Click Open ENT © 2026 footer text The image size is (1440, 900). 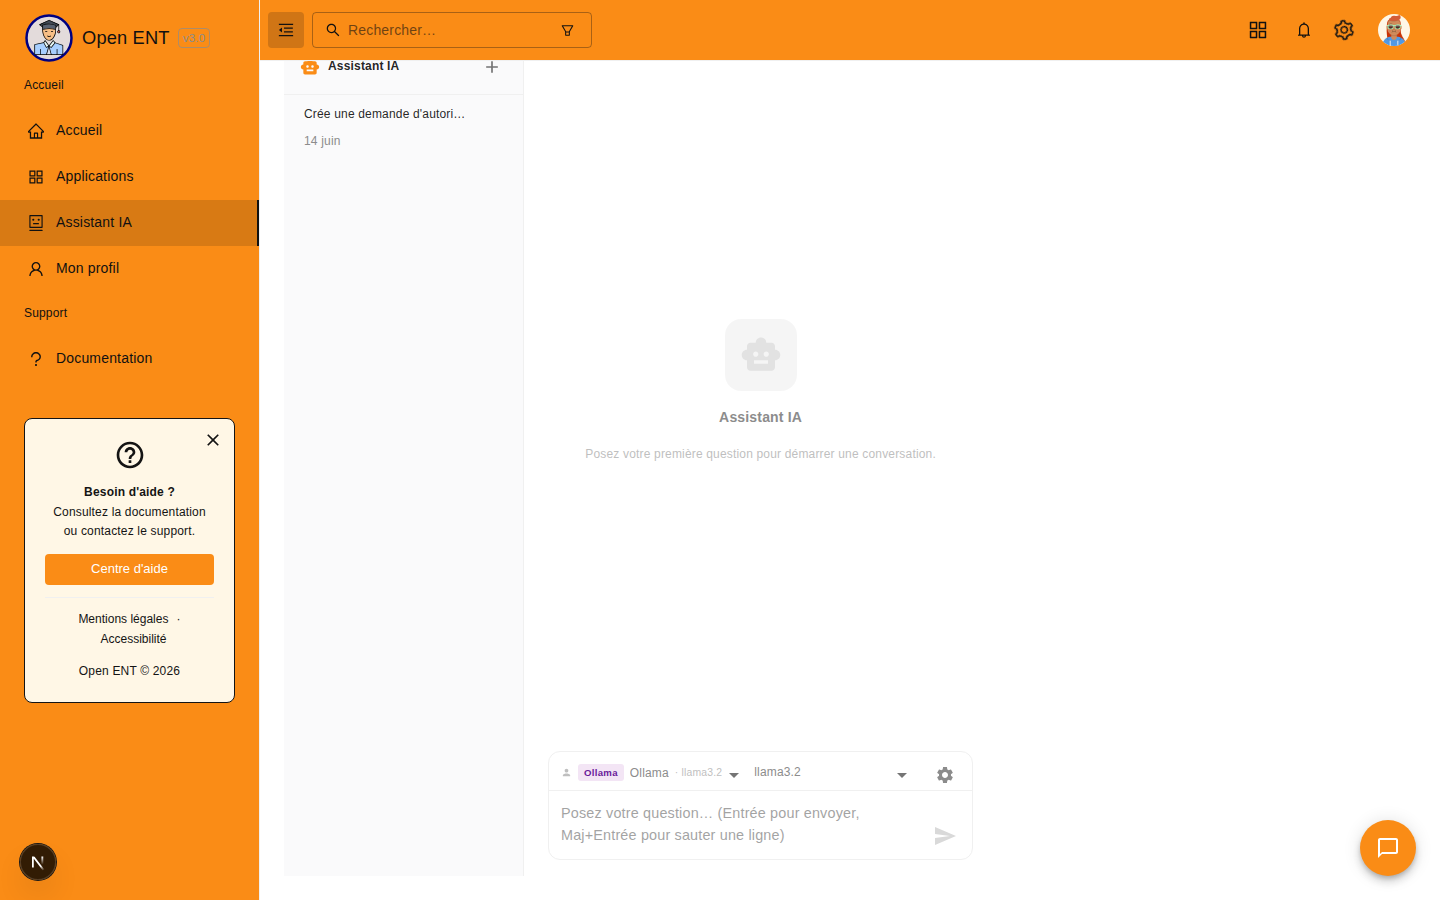pos(130,671)
